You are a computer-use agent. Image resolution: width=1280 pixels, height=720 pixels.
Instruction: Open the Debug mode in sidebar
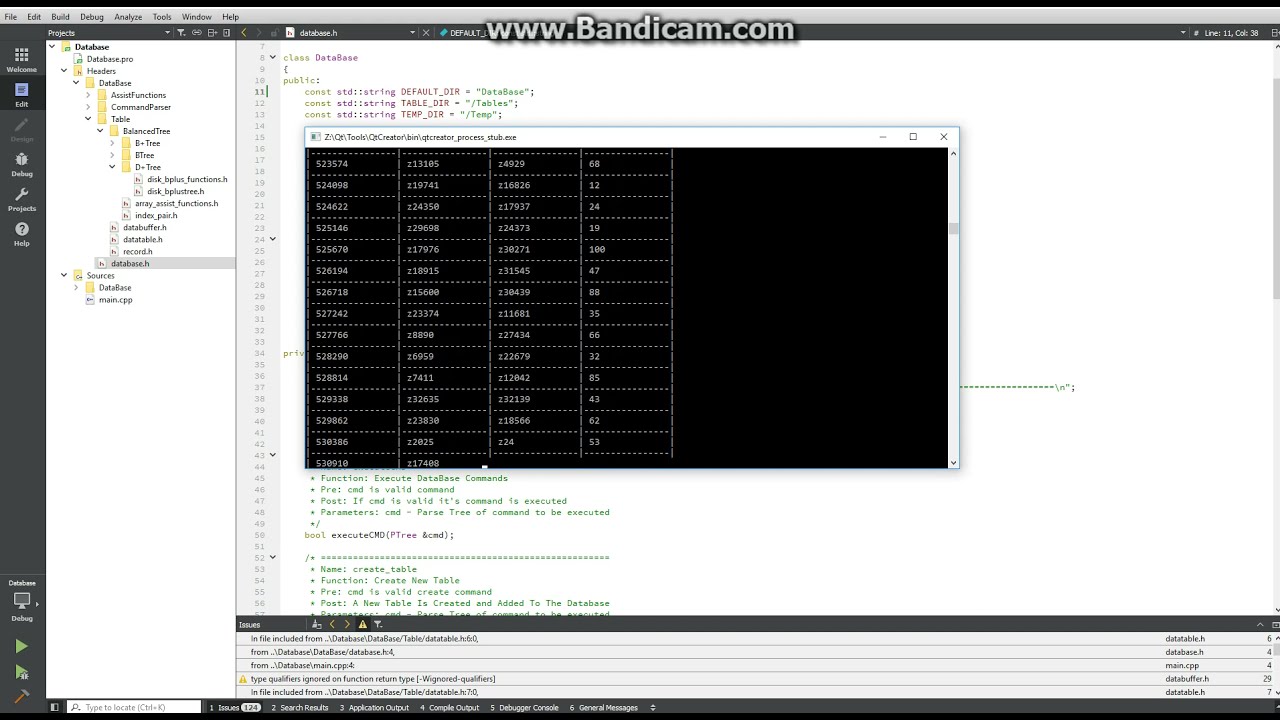[22, 163]
